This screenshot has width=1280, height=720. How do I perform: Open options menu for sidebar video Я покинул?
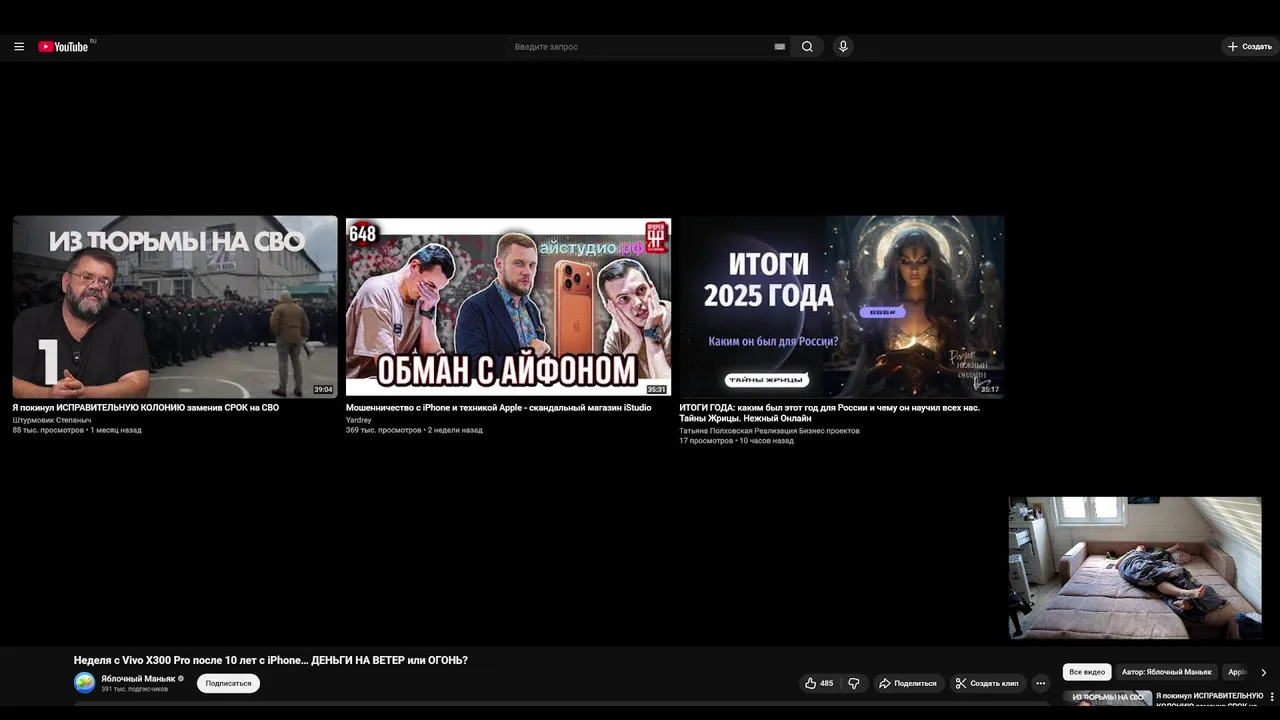(1272, 696)
